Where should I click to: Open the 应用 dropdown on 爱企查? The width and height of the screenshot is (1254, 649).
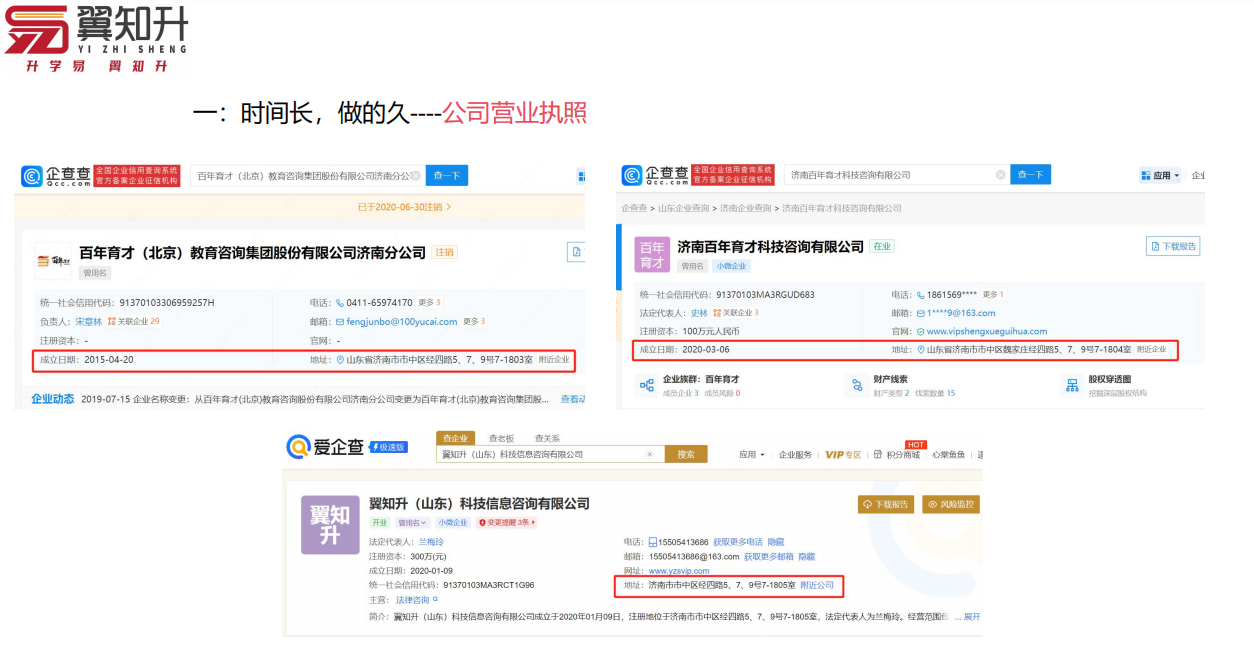point(752,454)
